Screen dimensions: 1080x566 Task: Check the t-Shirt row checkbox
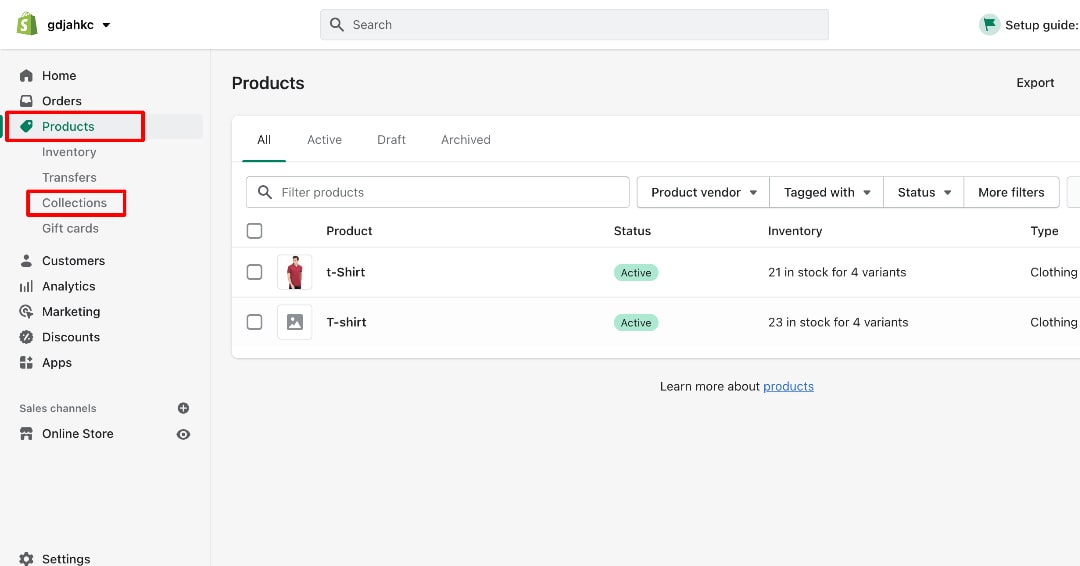254,272
